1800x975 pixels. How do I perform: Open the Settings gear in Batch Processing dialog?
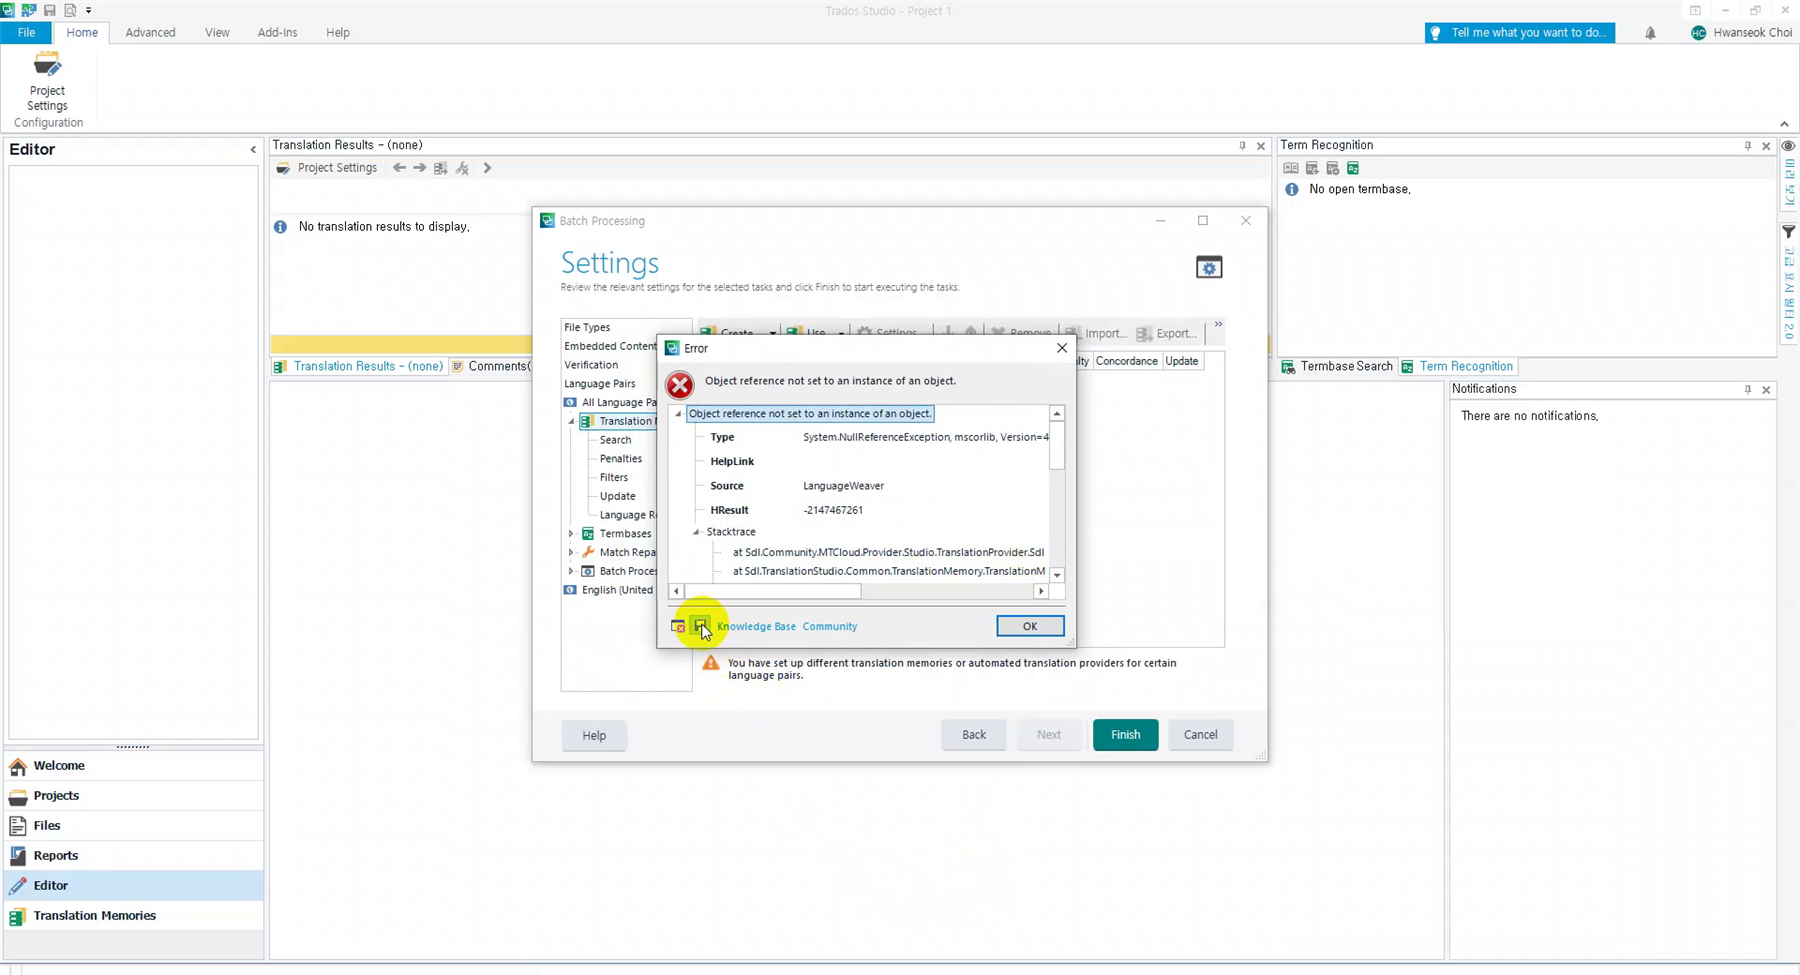(1209, 267)
